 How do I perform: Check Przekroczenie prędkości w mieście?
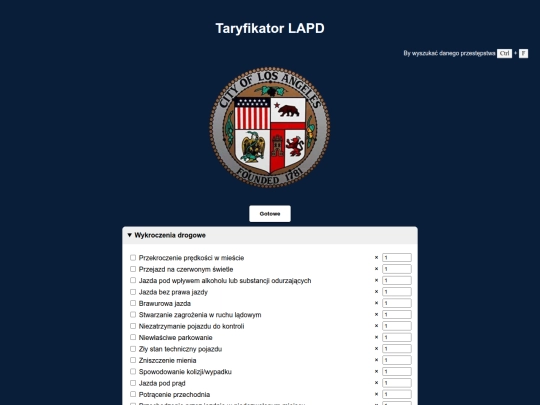[x=133, y=258]
